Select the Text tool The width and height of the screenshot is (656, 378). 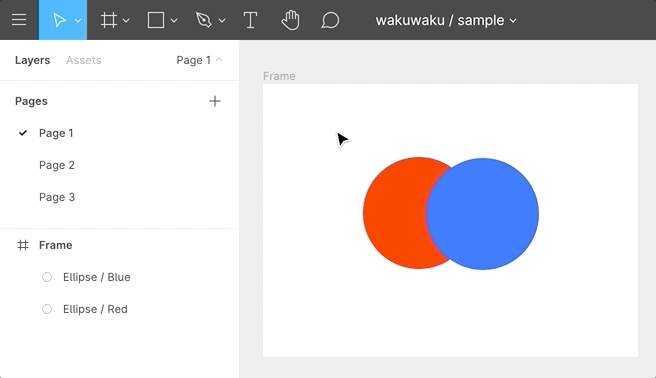pos(250,20)
